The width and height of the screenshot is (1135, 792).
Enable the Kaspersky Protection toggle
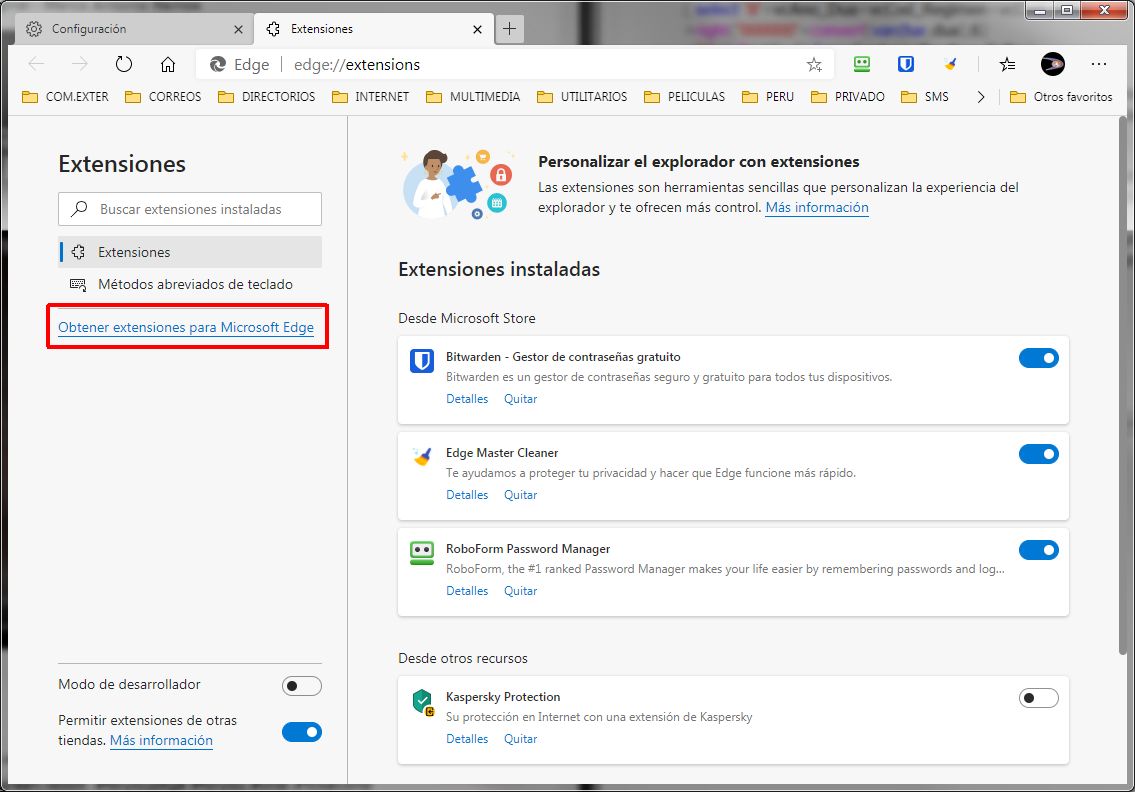tap(1038, 698)
